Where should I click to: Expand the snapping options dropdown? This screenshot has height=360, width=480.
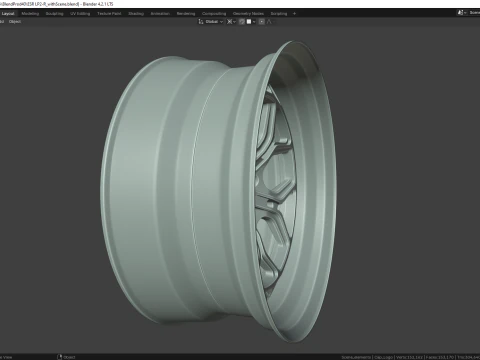[x=251, y=22]
